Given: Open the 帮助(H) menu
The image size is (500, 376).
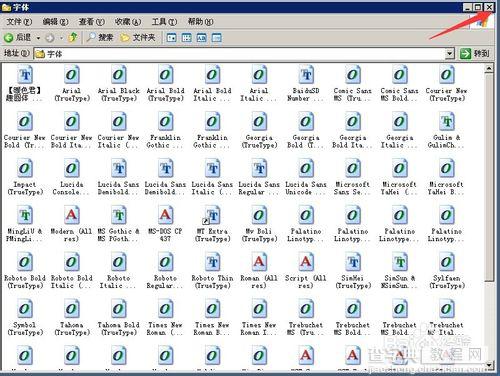Looking at the screenshot, I should click(x=200, y=22).
